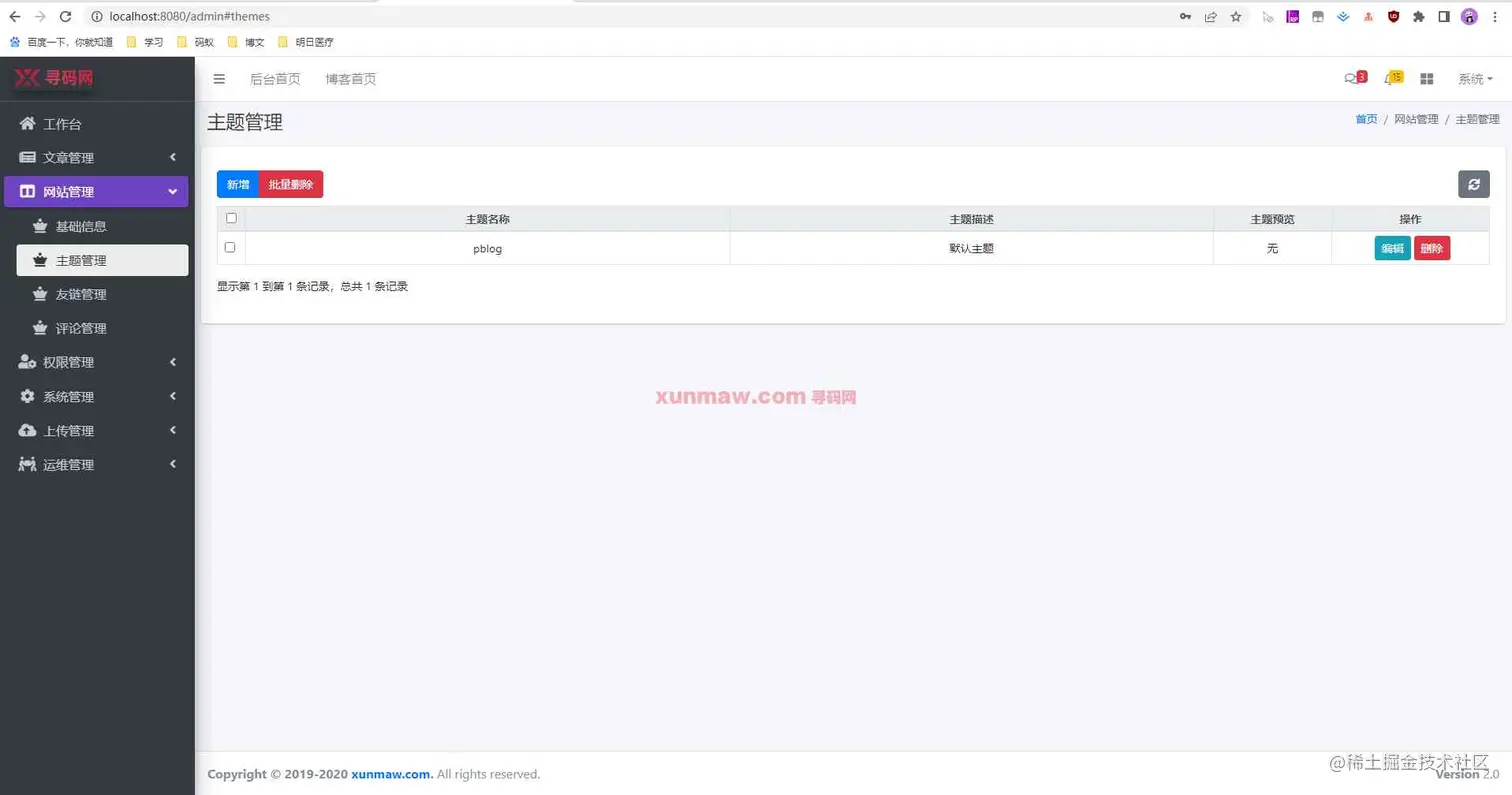Share this page via the share icon
1512x795 pixels.
[x=1211, y=16]
